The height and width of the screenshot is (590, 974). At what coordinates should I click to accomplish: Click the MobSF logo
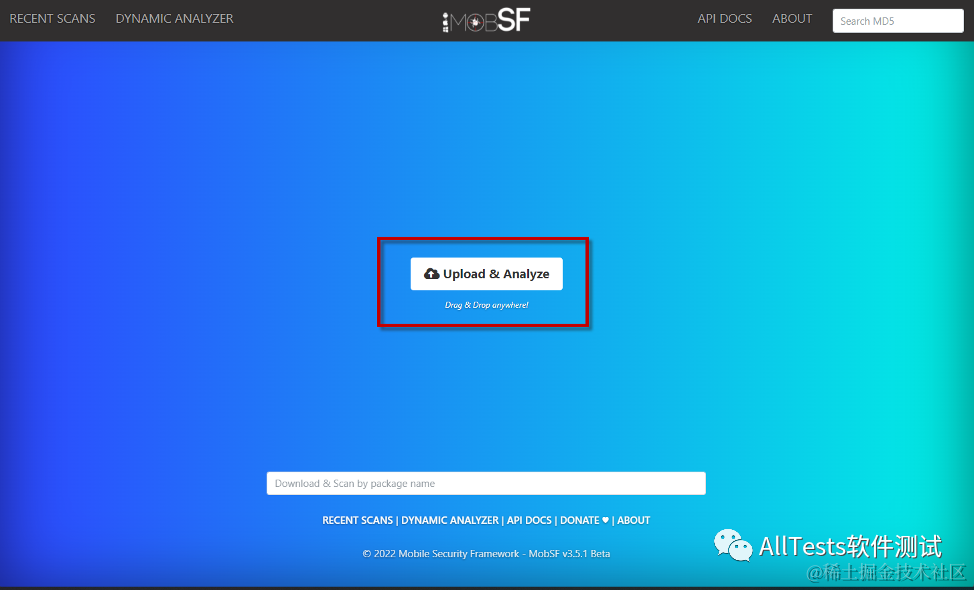486,20
